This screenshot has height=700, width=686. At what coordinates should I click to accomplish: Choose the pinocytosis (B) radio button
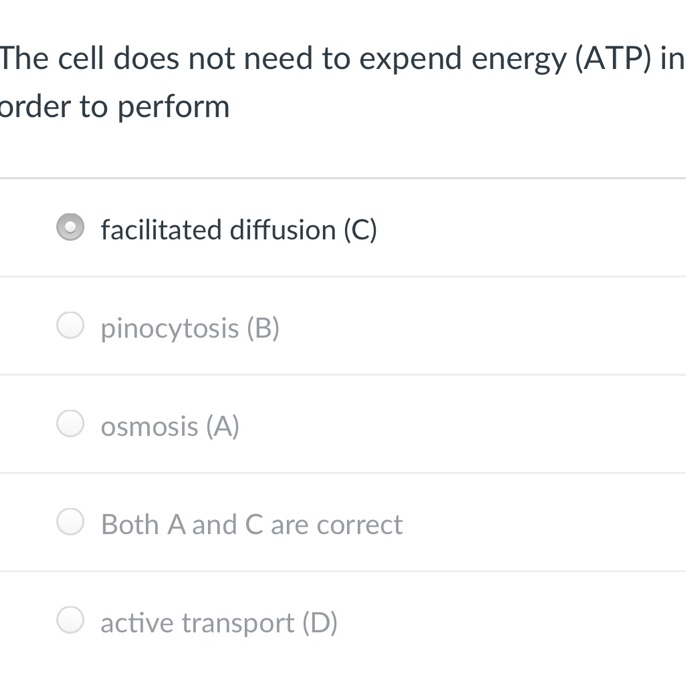pos(70,327)
